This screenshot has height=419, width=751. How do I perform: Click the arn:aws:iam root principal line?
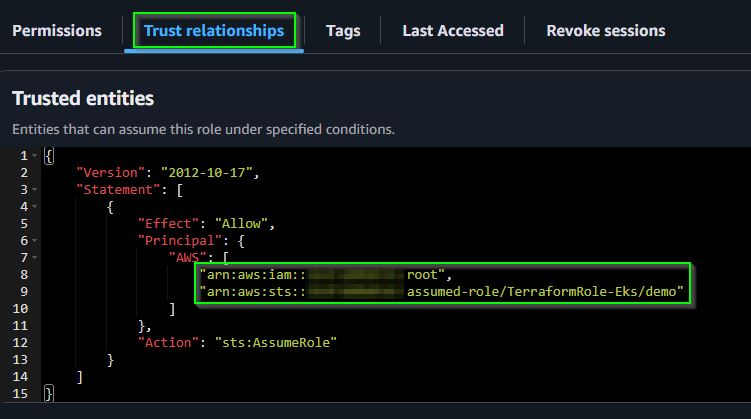pyautogui.click(x=326, y=275)
